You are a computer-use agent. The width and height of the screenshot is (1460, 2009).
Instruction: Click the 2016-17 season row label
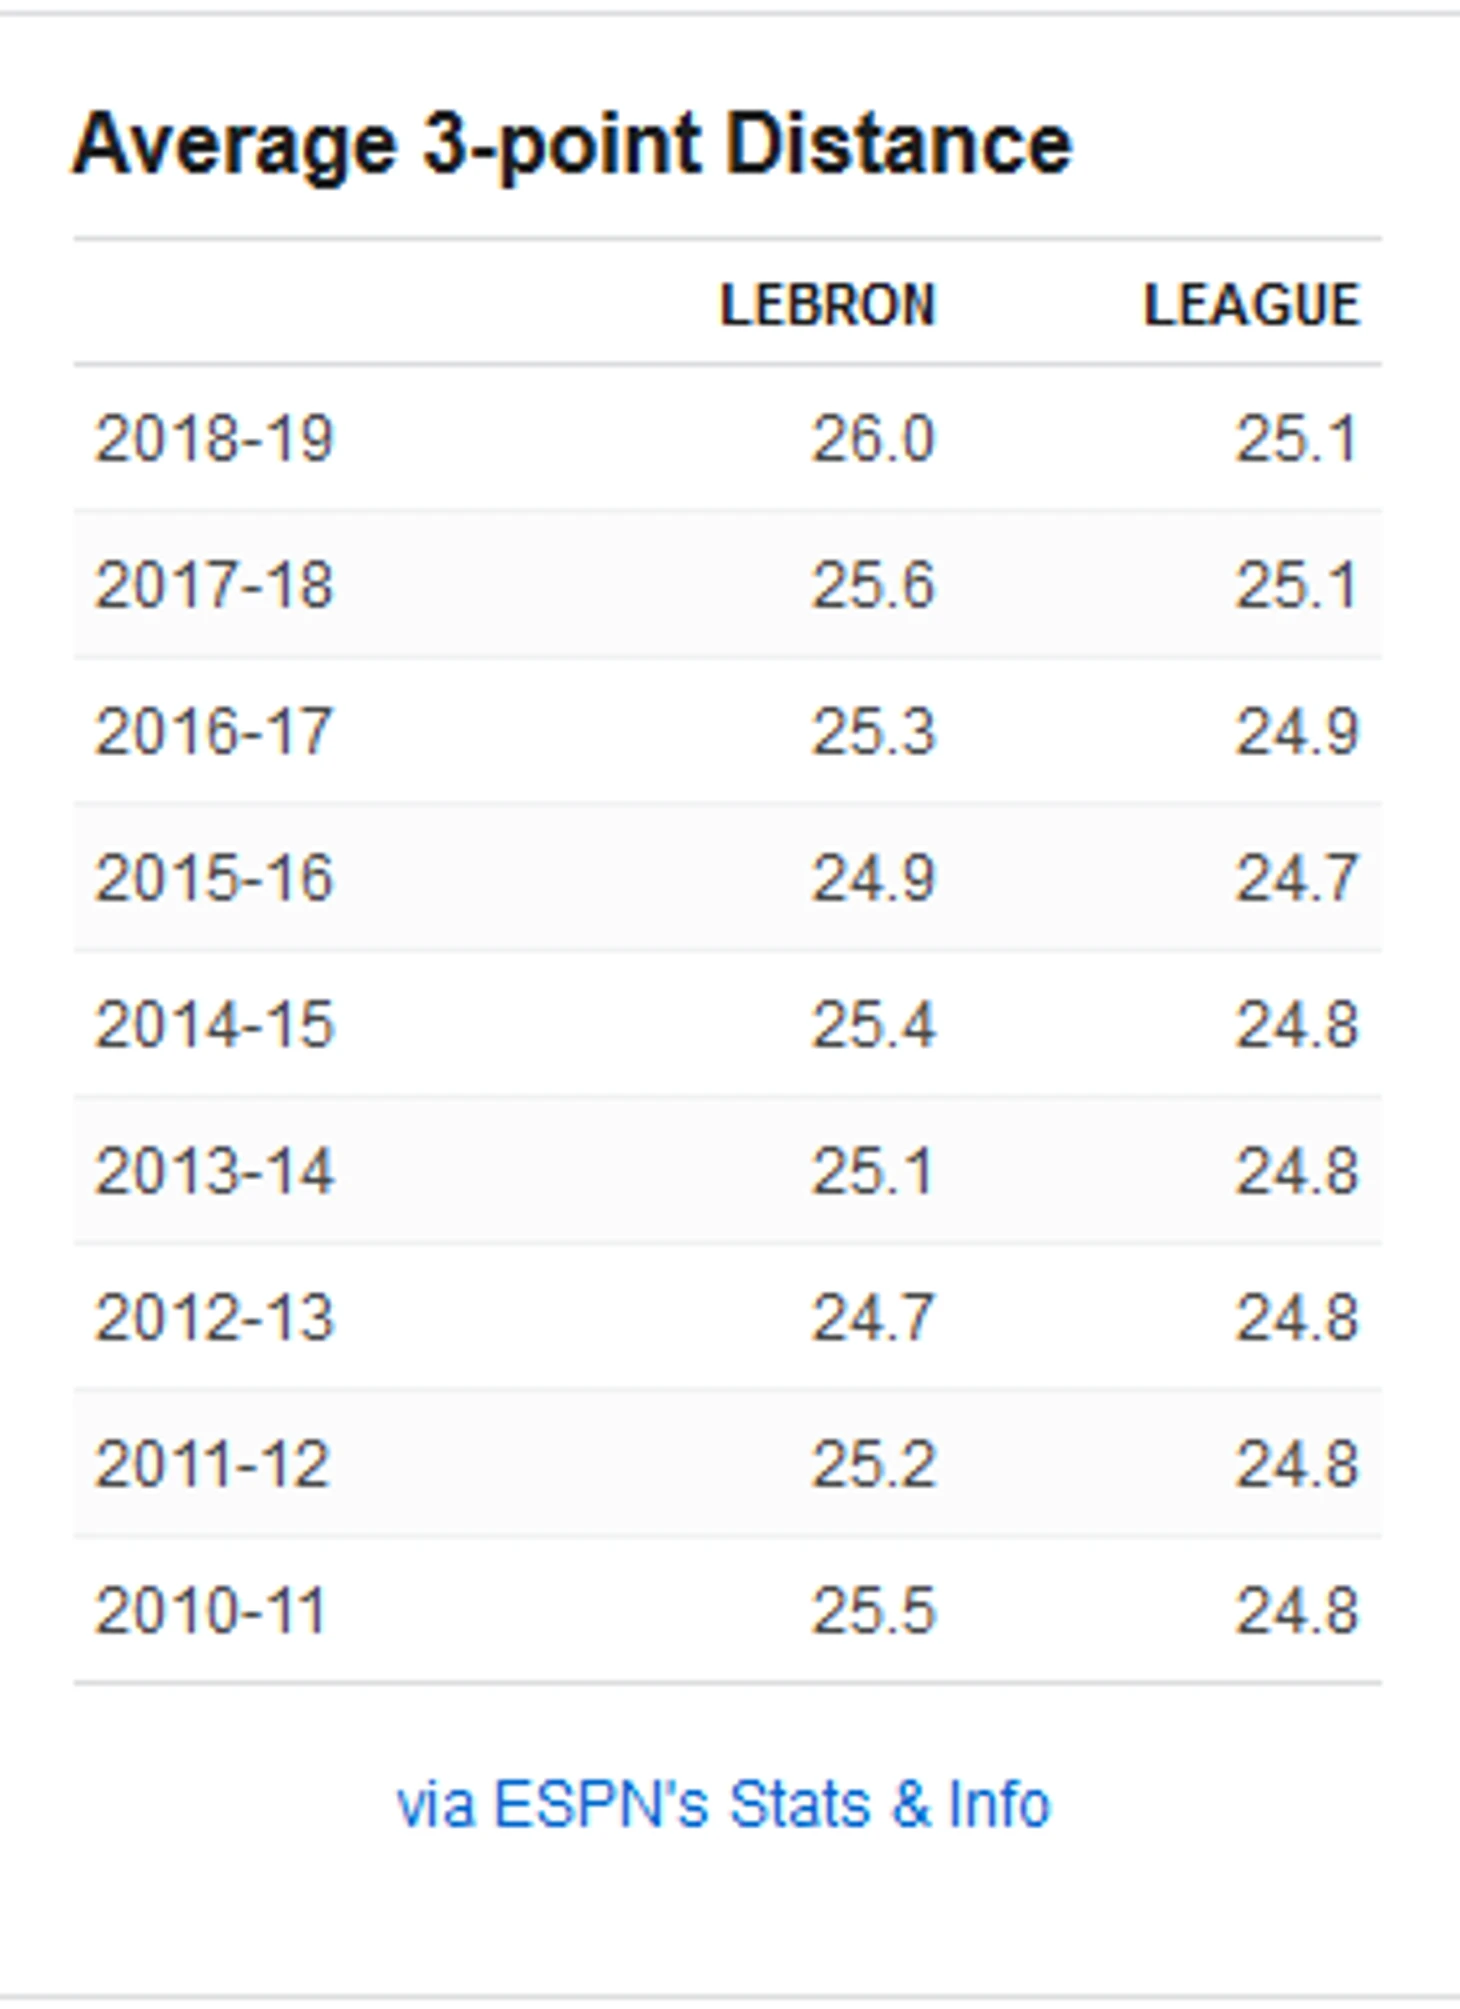coord(214,732)
